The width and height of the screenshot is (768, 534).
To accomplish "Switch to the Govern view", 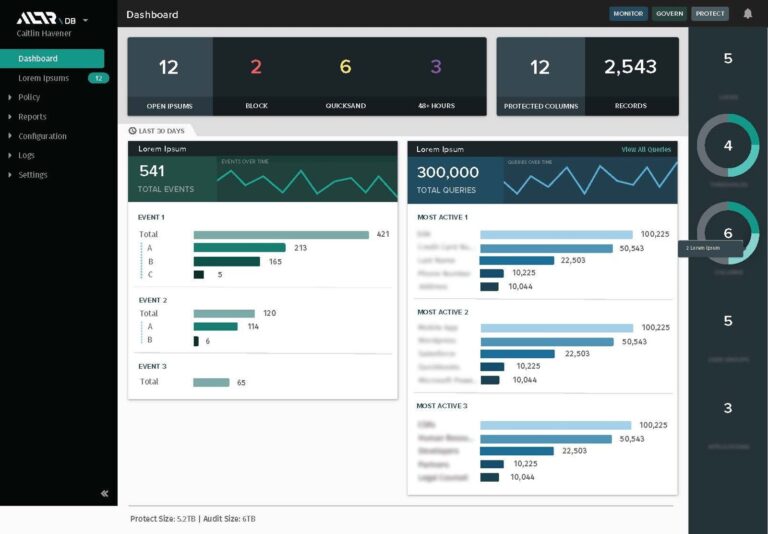I will [670, 14].
